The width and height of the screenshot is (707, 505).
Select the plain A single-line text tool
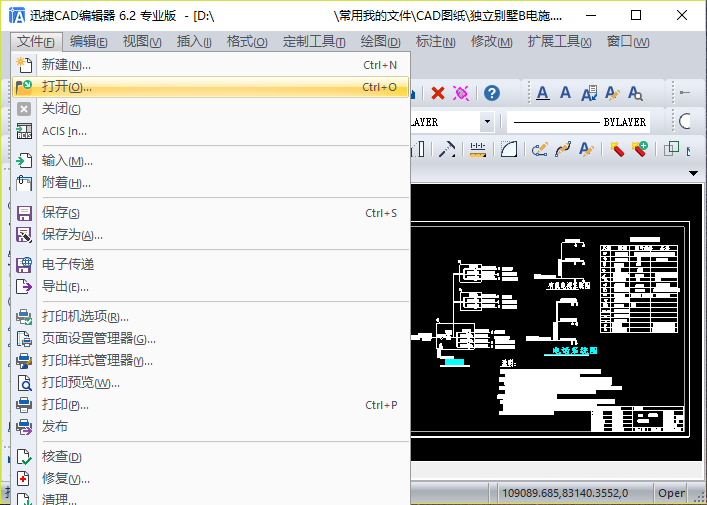pyautogui.click(x=565, y=93)
